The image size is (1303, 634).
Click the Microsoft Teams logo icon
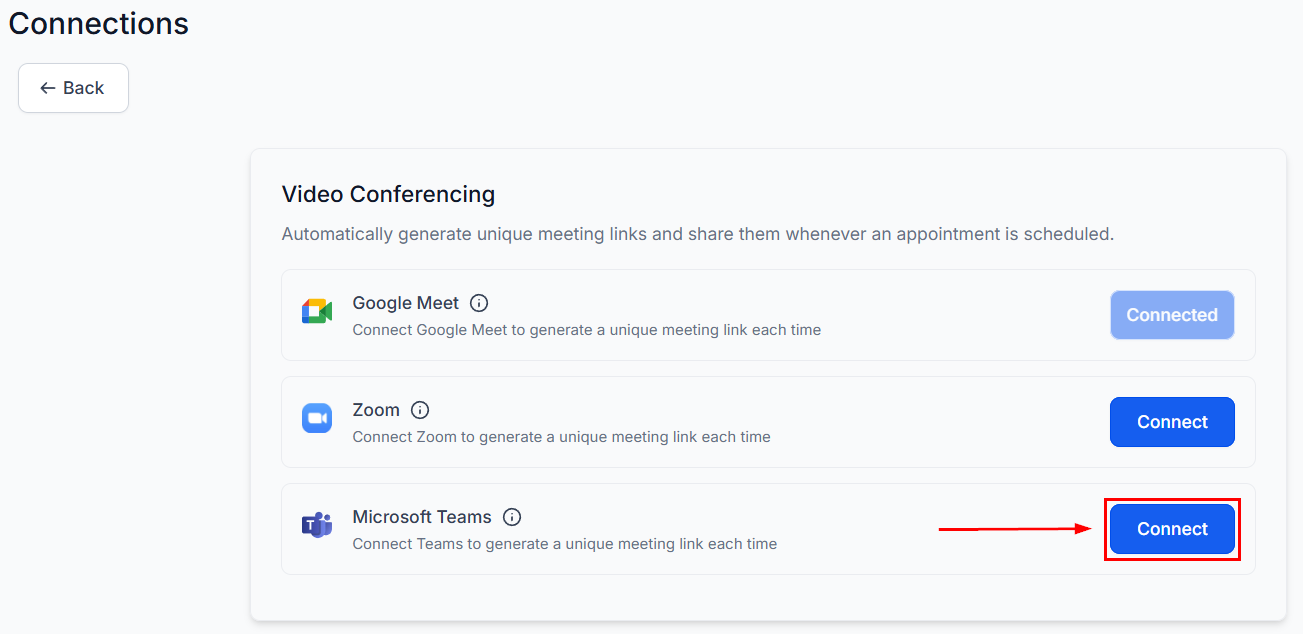(316, 525)
